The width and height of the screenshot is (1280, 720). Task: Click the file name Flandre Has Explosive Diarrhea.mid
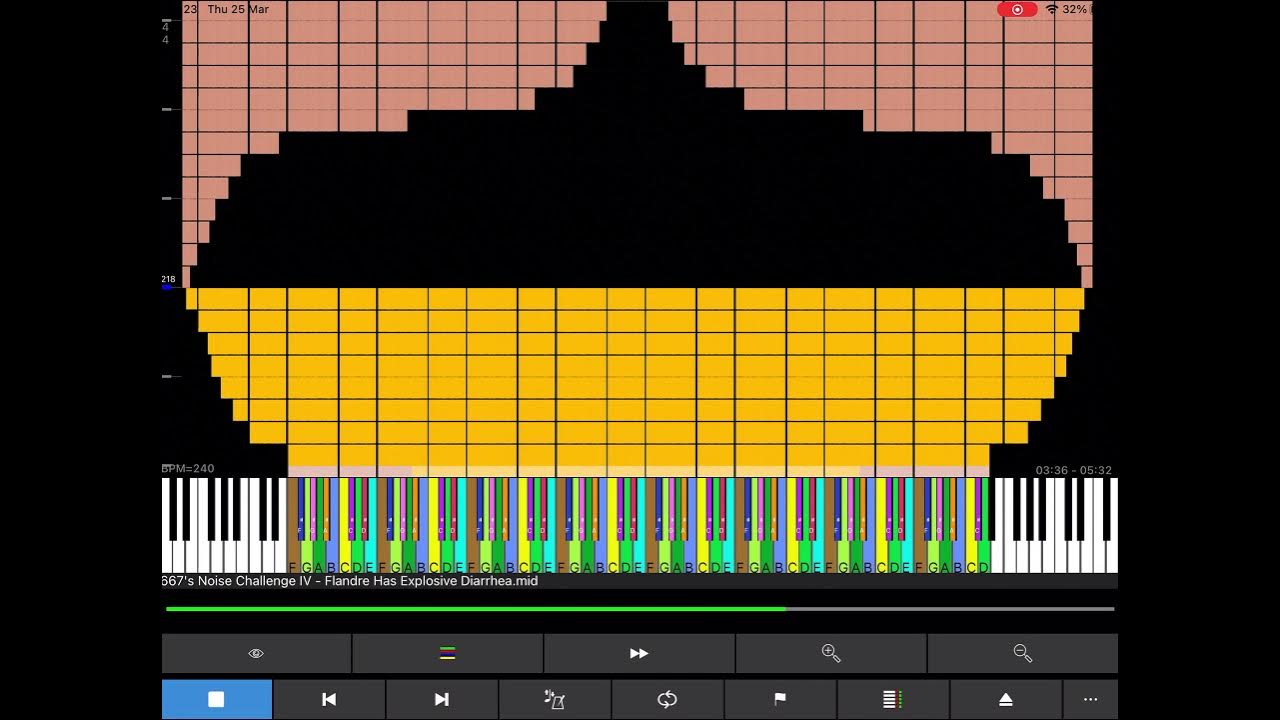pos(350,581)
